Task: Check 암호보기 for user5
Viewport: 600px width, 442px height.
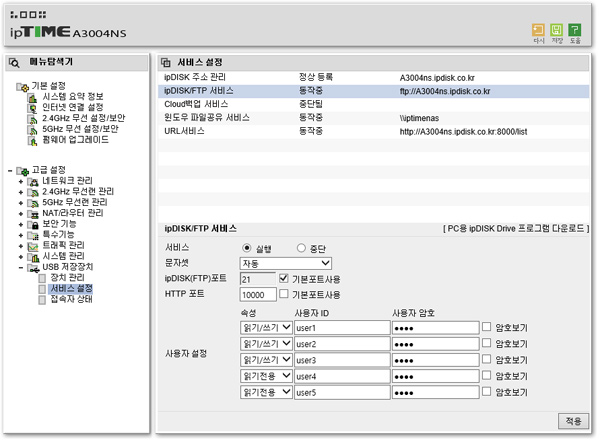Action: coord(486,391)
